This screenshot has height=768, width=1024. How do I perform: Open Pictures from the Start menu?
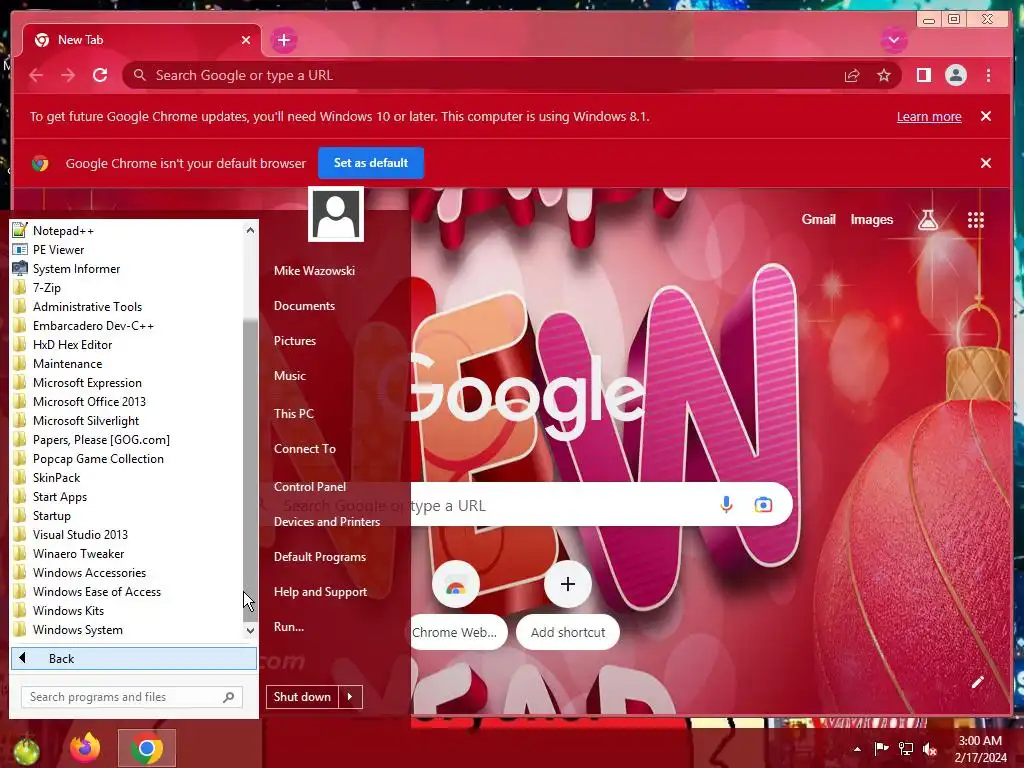(x=295, y=341)
